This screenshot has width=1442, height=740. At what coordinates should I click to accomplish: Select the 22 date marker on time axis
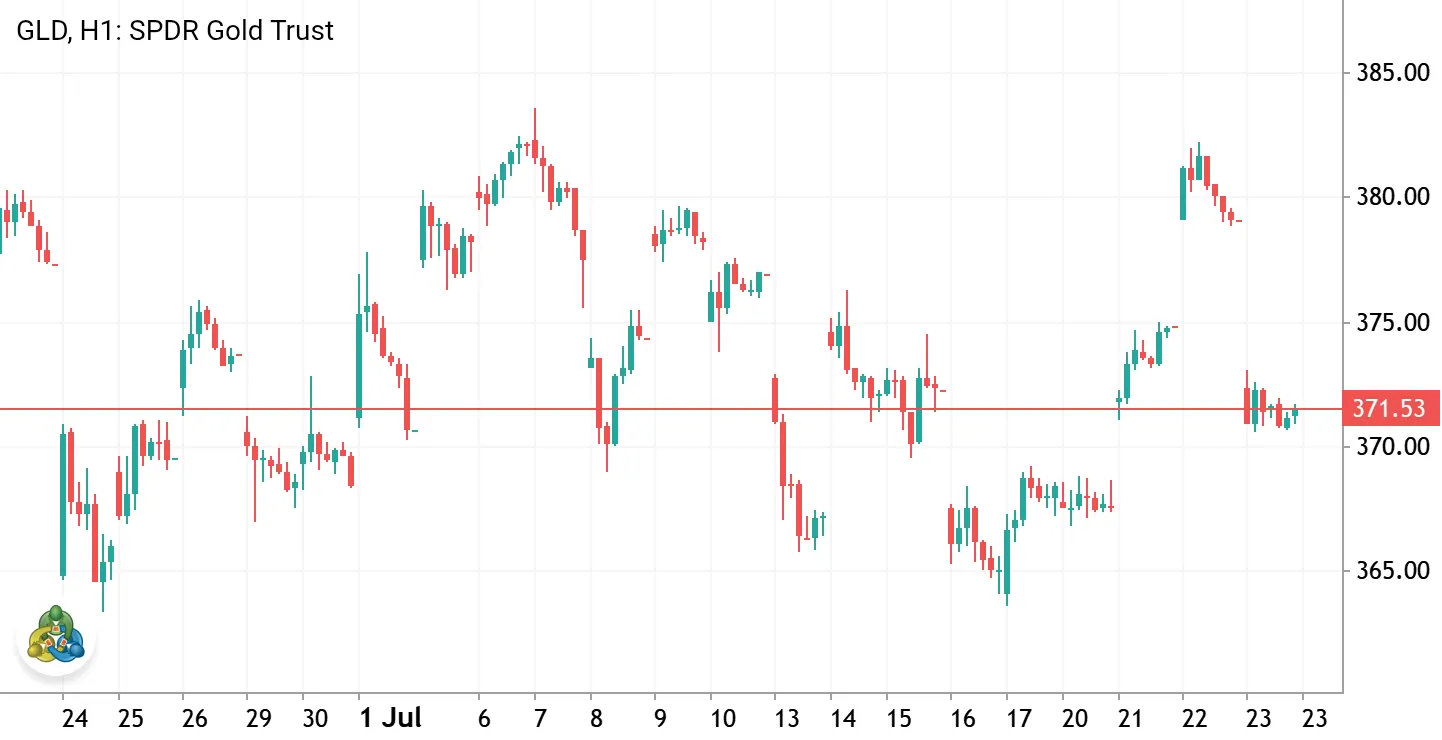point(1195,718)
